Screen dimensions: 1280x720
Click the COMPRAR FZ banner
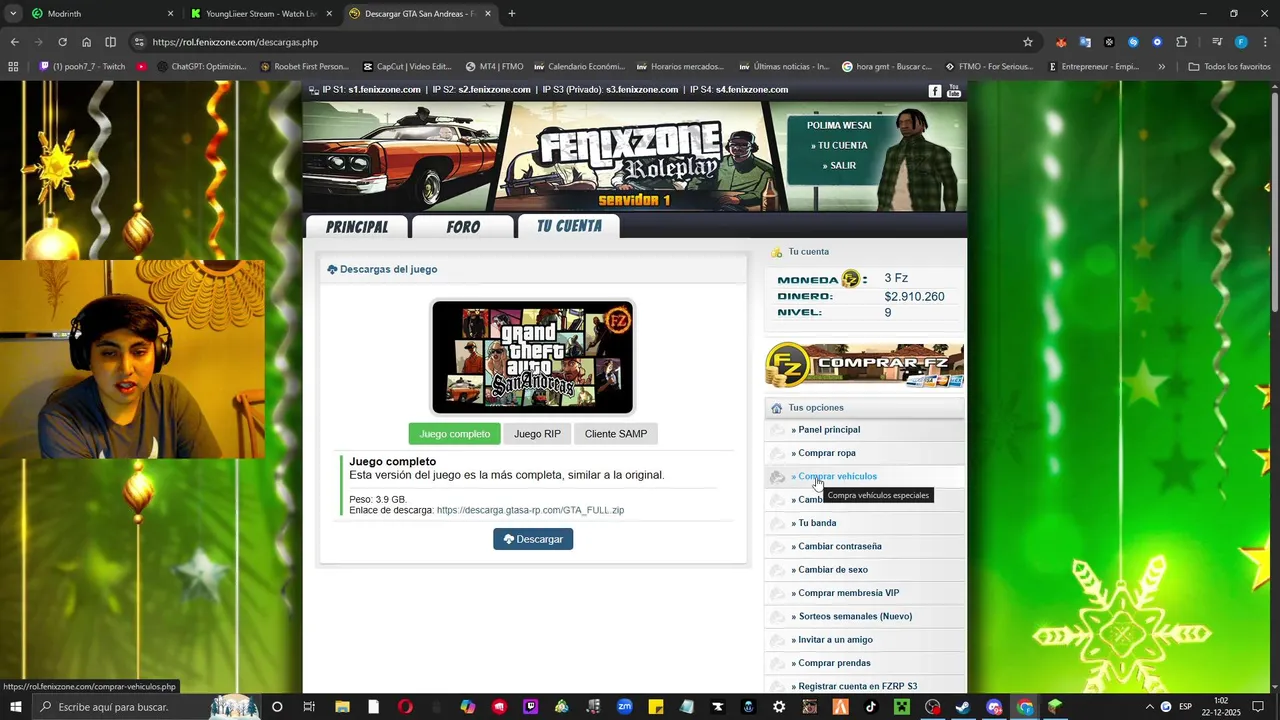click(865, 366)
